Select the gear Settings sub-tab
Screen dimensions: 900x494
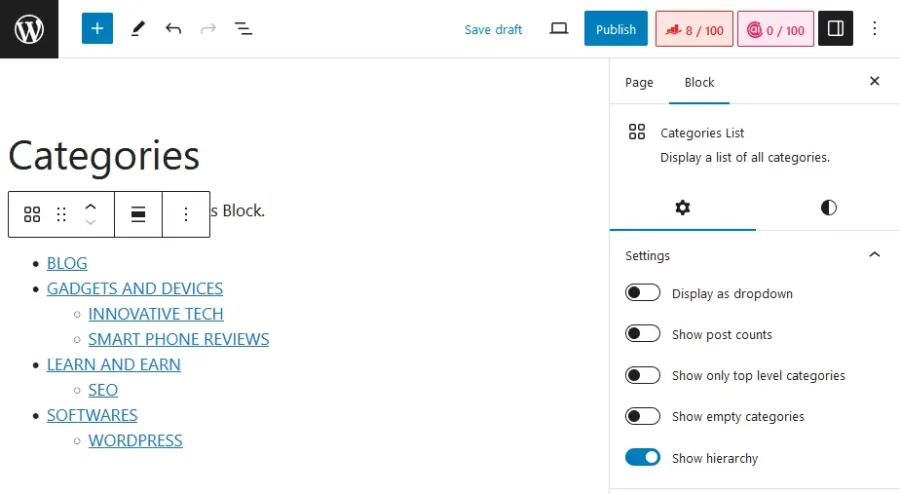(x=682, y=208)
